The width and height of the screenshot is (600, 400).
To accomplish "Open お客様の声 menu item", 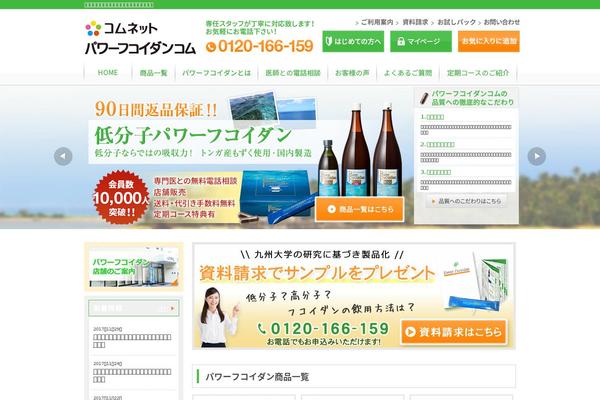I will [352, 73].
